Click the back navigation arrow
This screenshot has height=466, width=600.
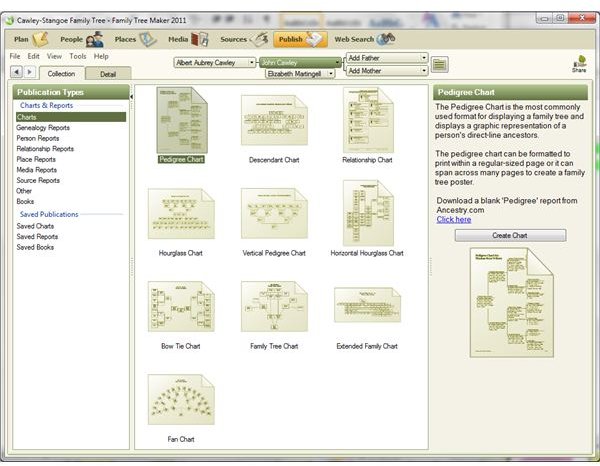coord(16,72)
